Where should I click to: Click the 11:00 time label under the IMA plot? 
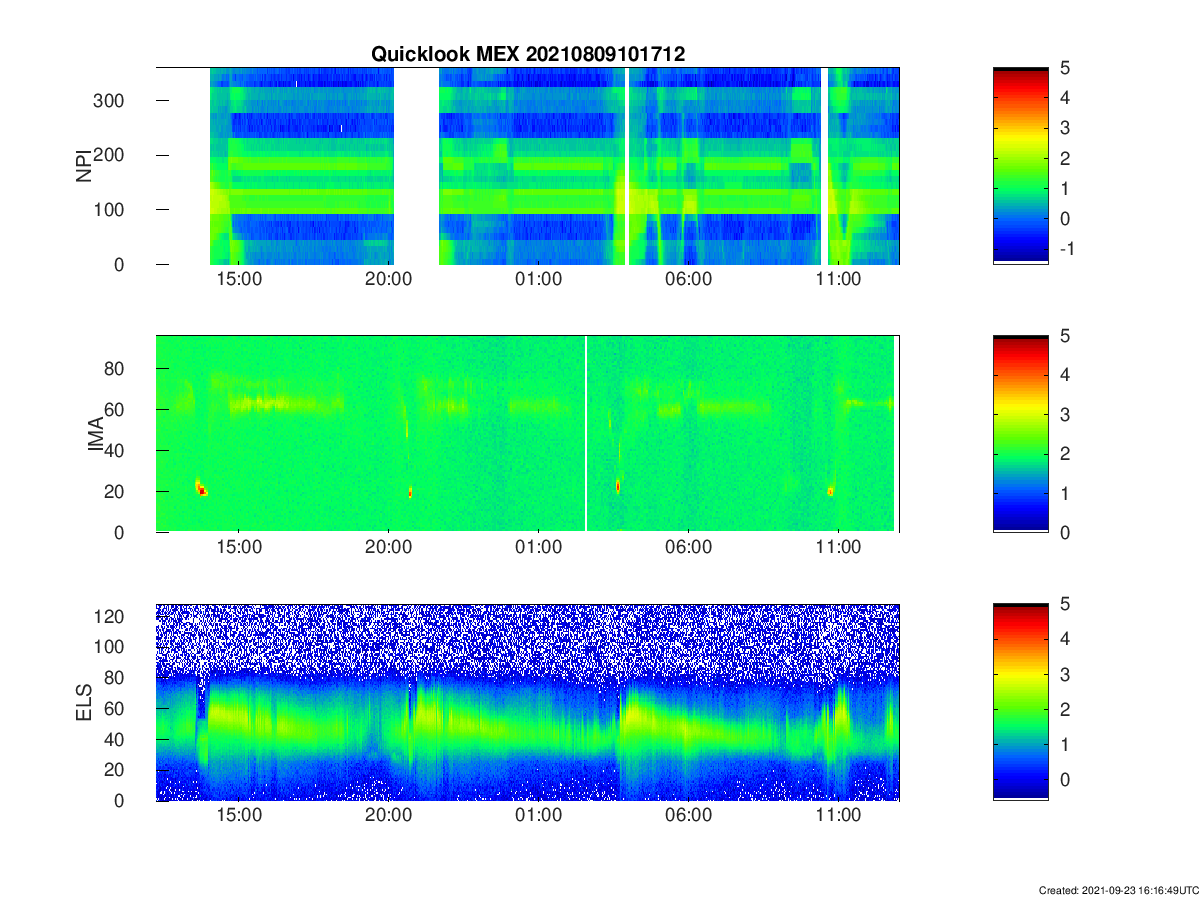pos(839,547)
